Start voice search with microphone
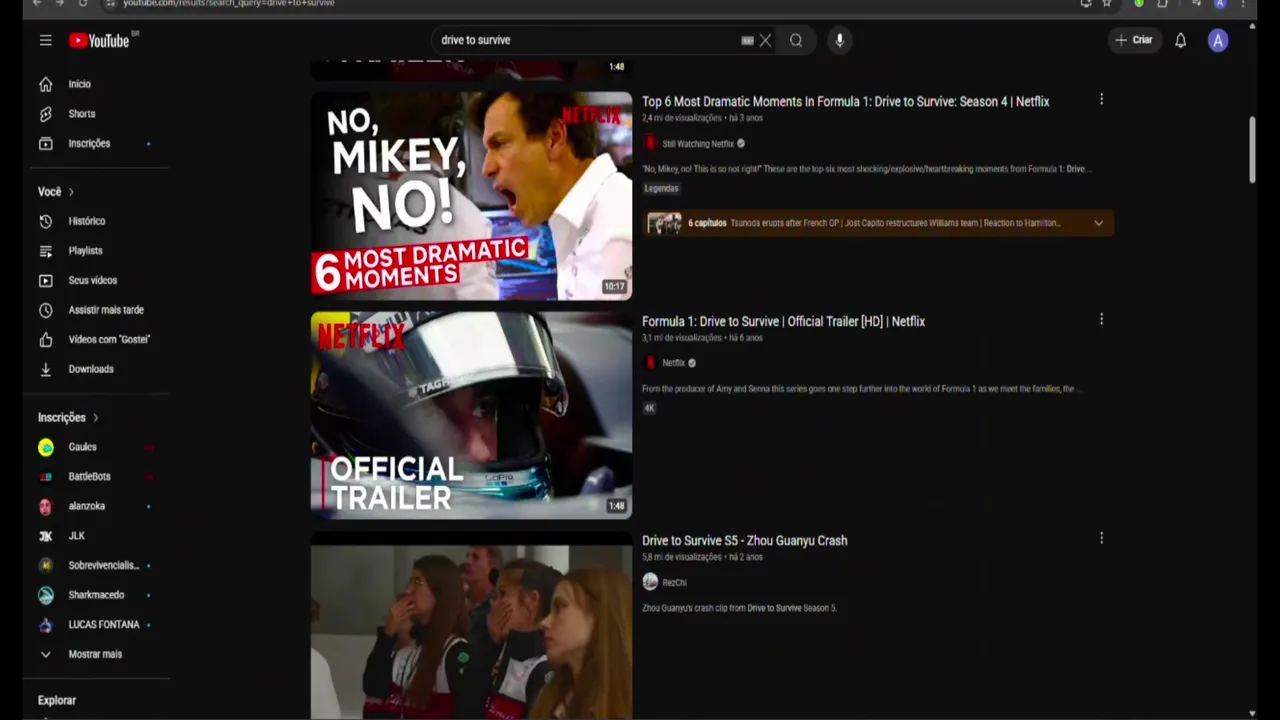The image size is (1280, 720). pyautogui.click(x=839, y=40)
